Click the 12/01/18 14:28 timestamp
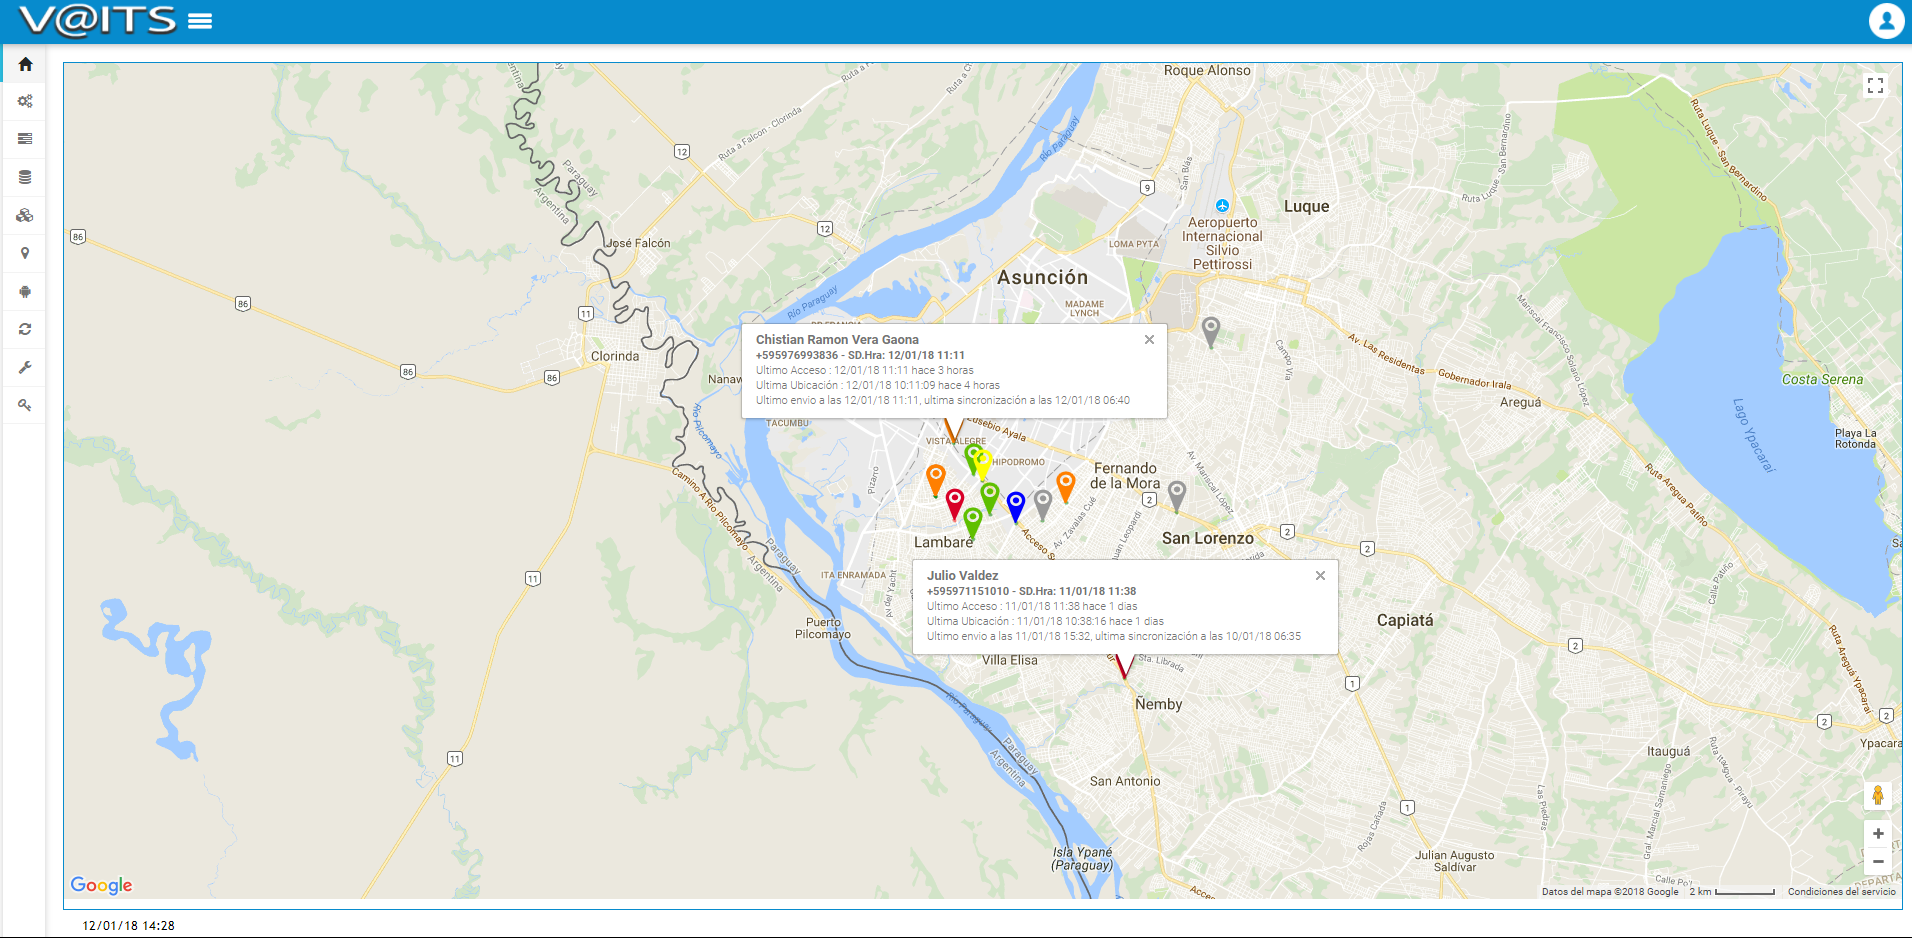 (x=128, y=926)
